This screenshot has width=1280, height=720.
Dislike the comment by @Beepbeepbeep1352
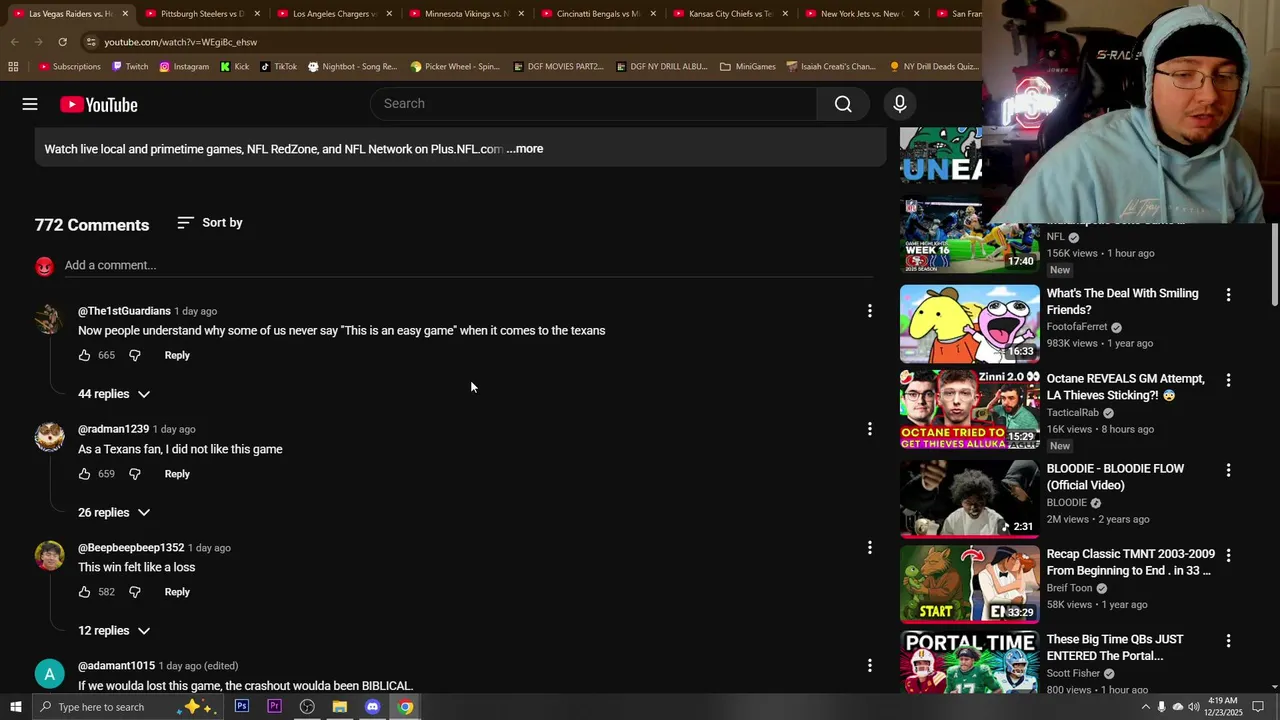pos(135,592)
